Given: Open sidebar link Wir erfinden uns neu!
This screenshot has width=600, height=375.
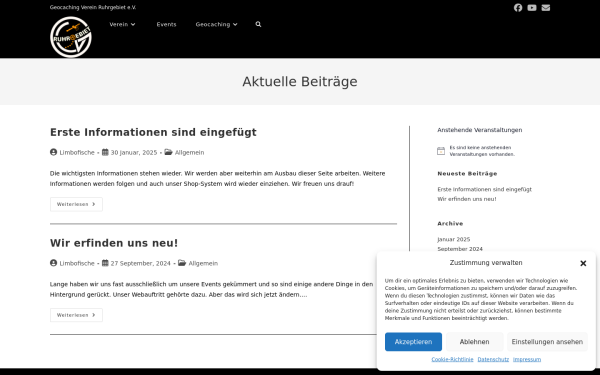Looking at the screenshot, I should (x=467, y=199).
